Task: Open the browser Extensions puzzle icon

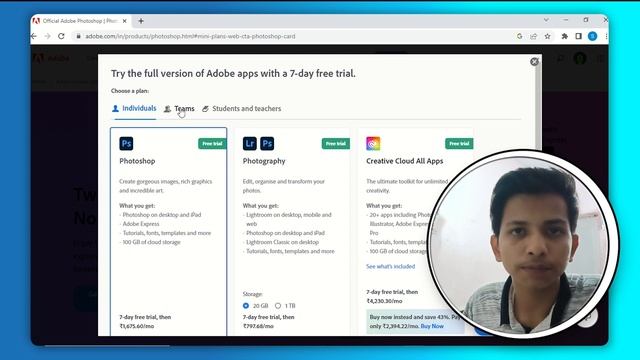Action: point(564,36)
